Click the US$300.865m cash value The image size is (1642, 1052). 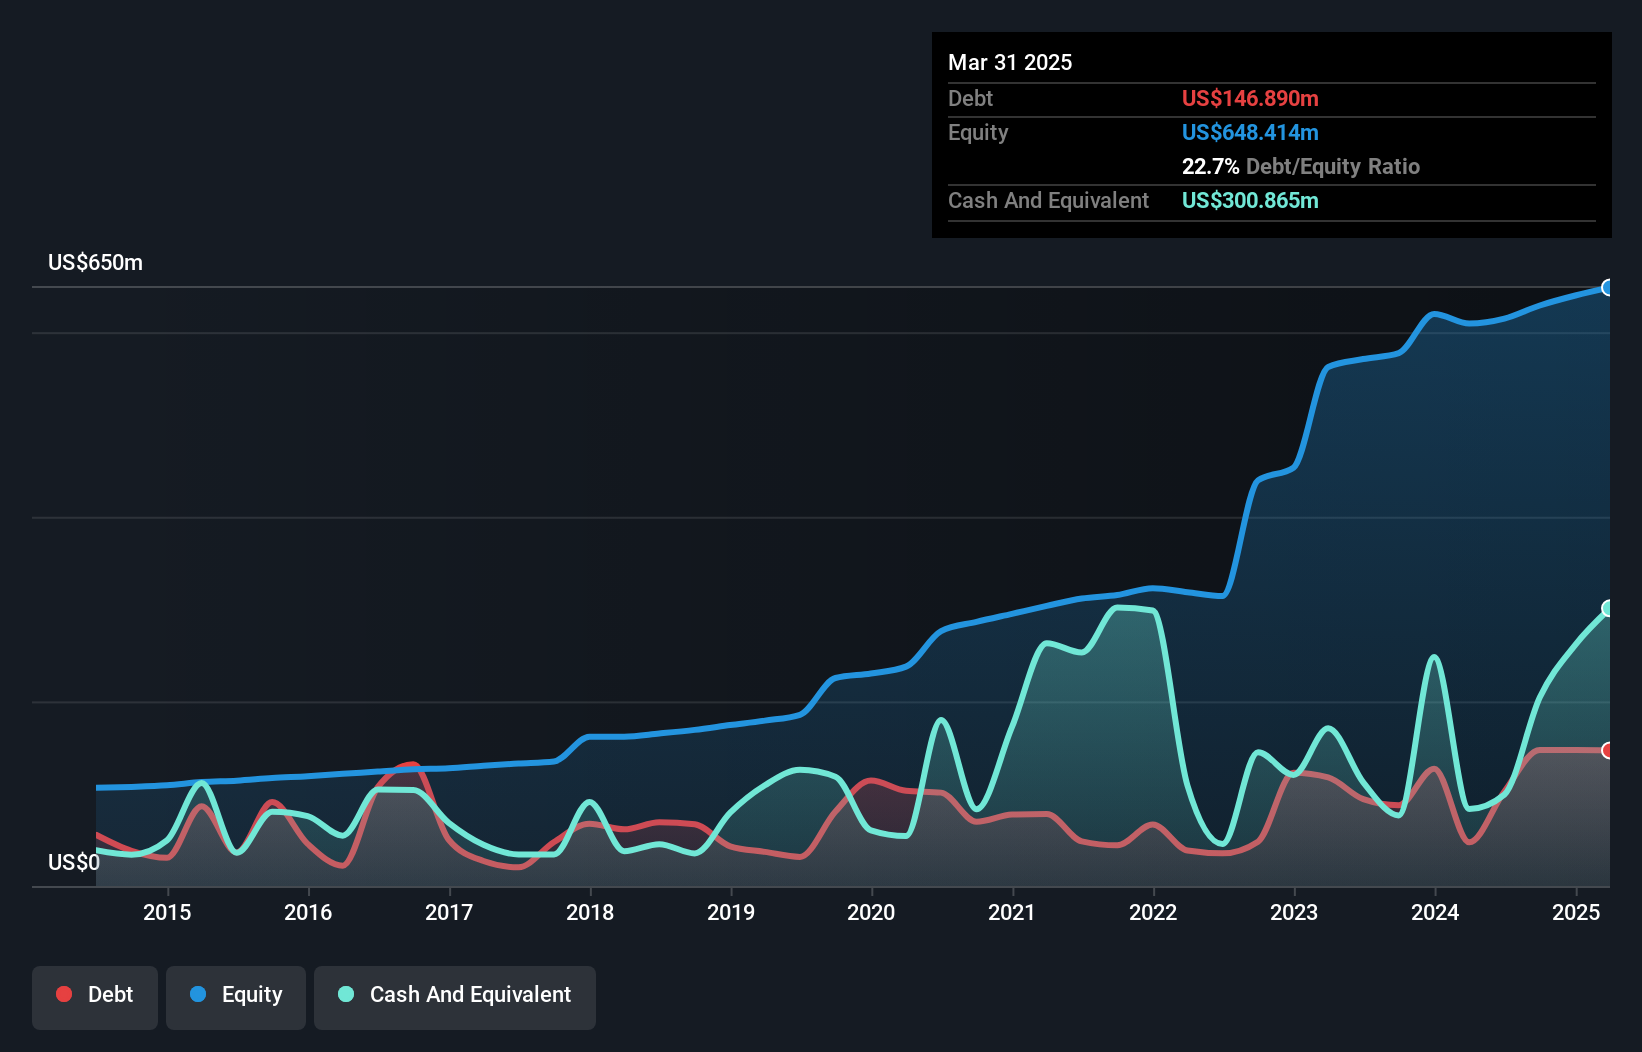[x=1250, y=200]
